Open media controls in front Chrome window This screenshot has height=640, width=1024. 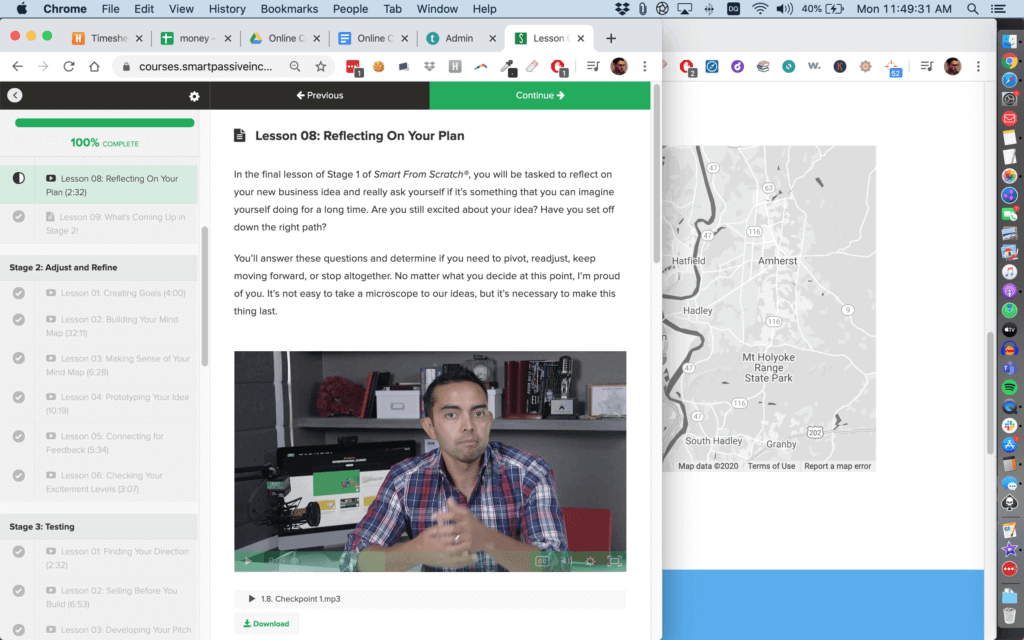pyautogui.click(x=593, y=67)
